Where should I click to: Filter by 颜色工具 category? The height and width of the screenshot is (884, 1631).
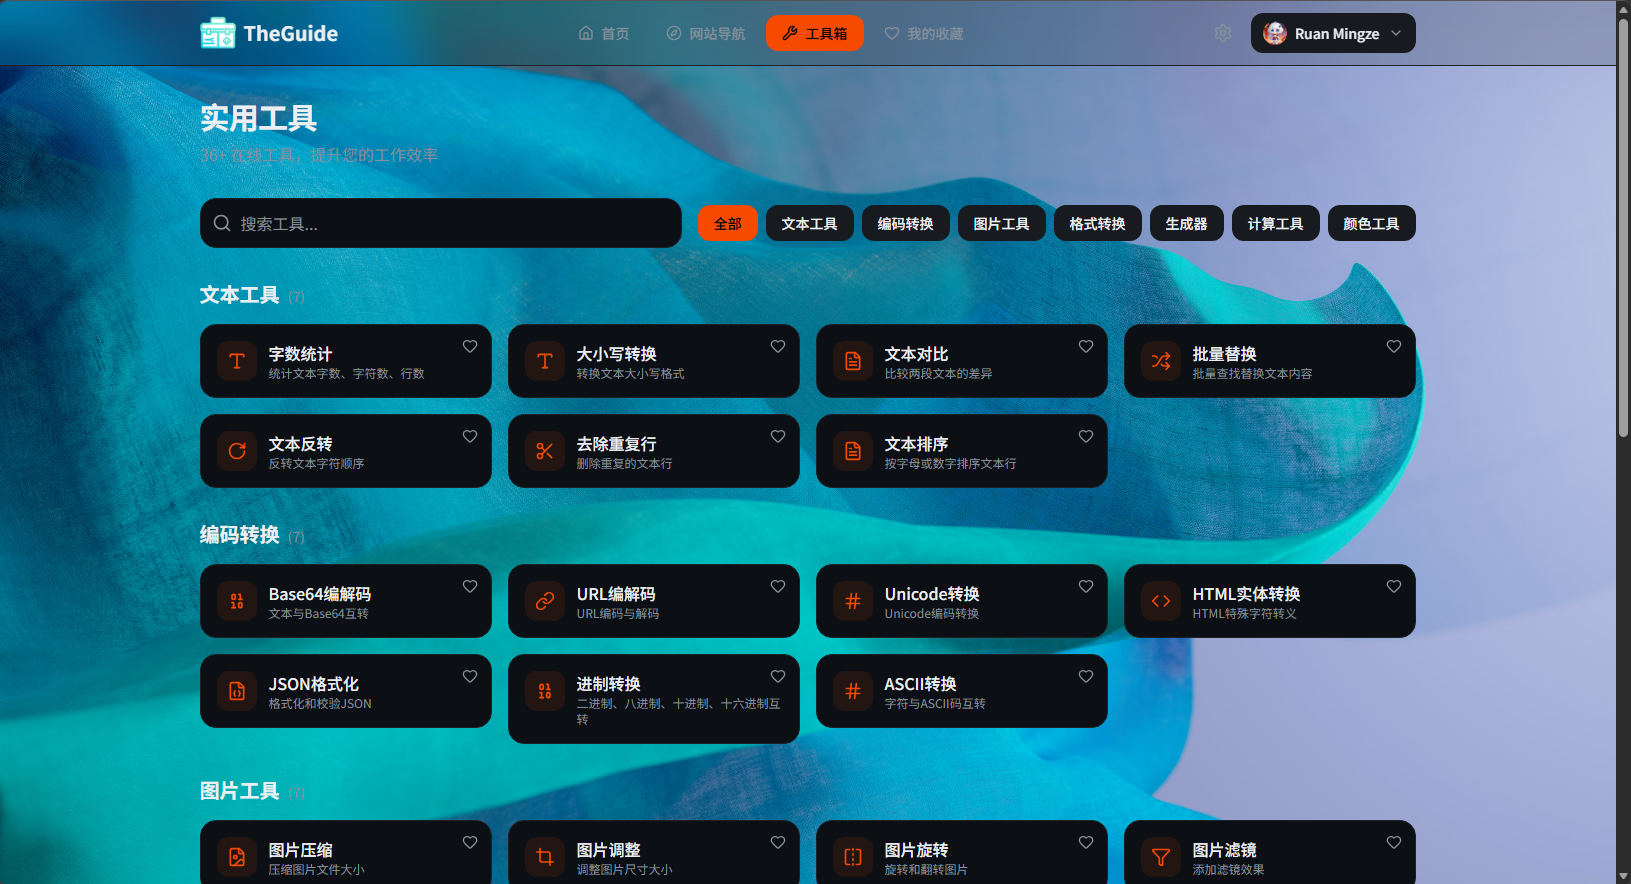click(1372, 223)
